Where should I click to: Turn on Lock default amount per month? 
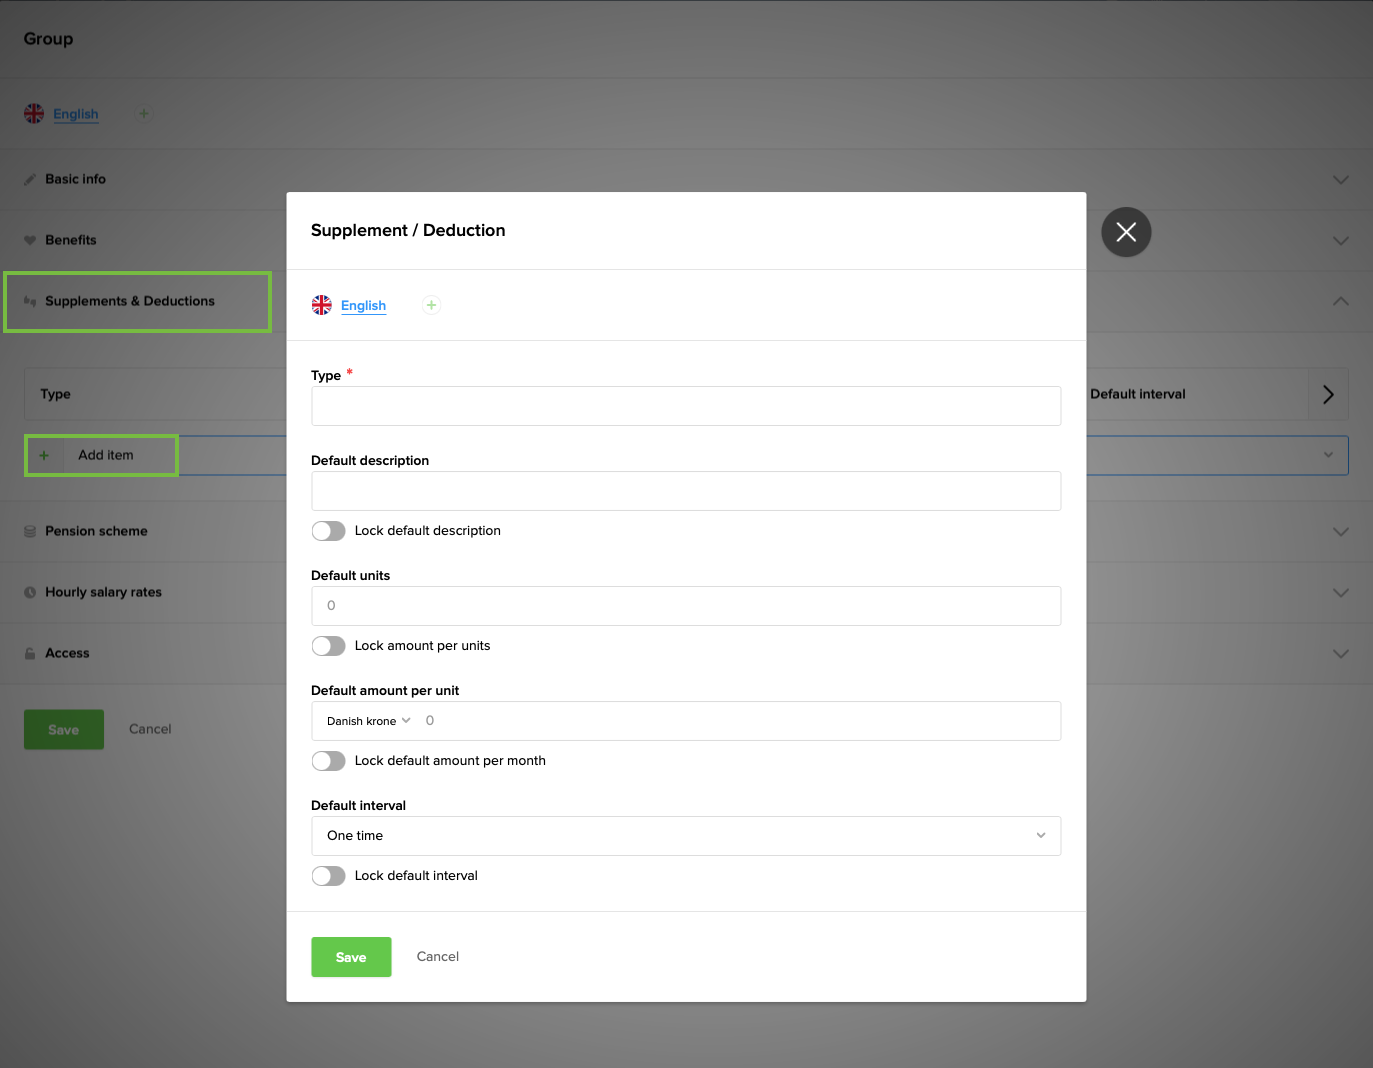tap(328, 761)
